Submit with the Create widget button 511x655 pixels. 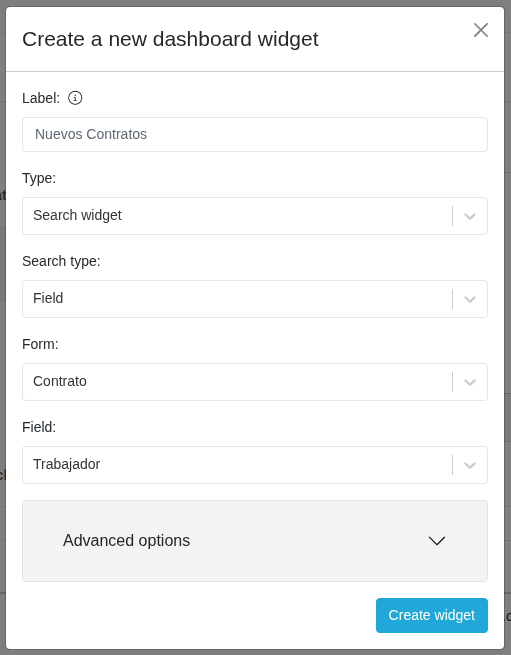tap(432, 615)
